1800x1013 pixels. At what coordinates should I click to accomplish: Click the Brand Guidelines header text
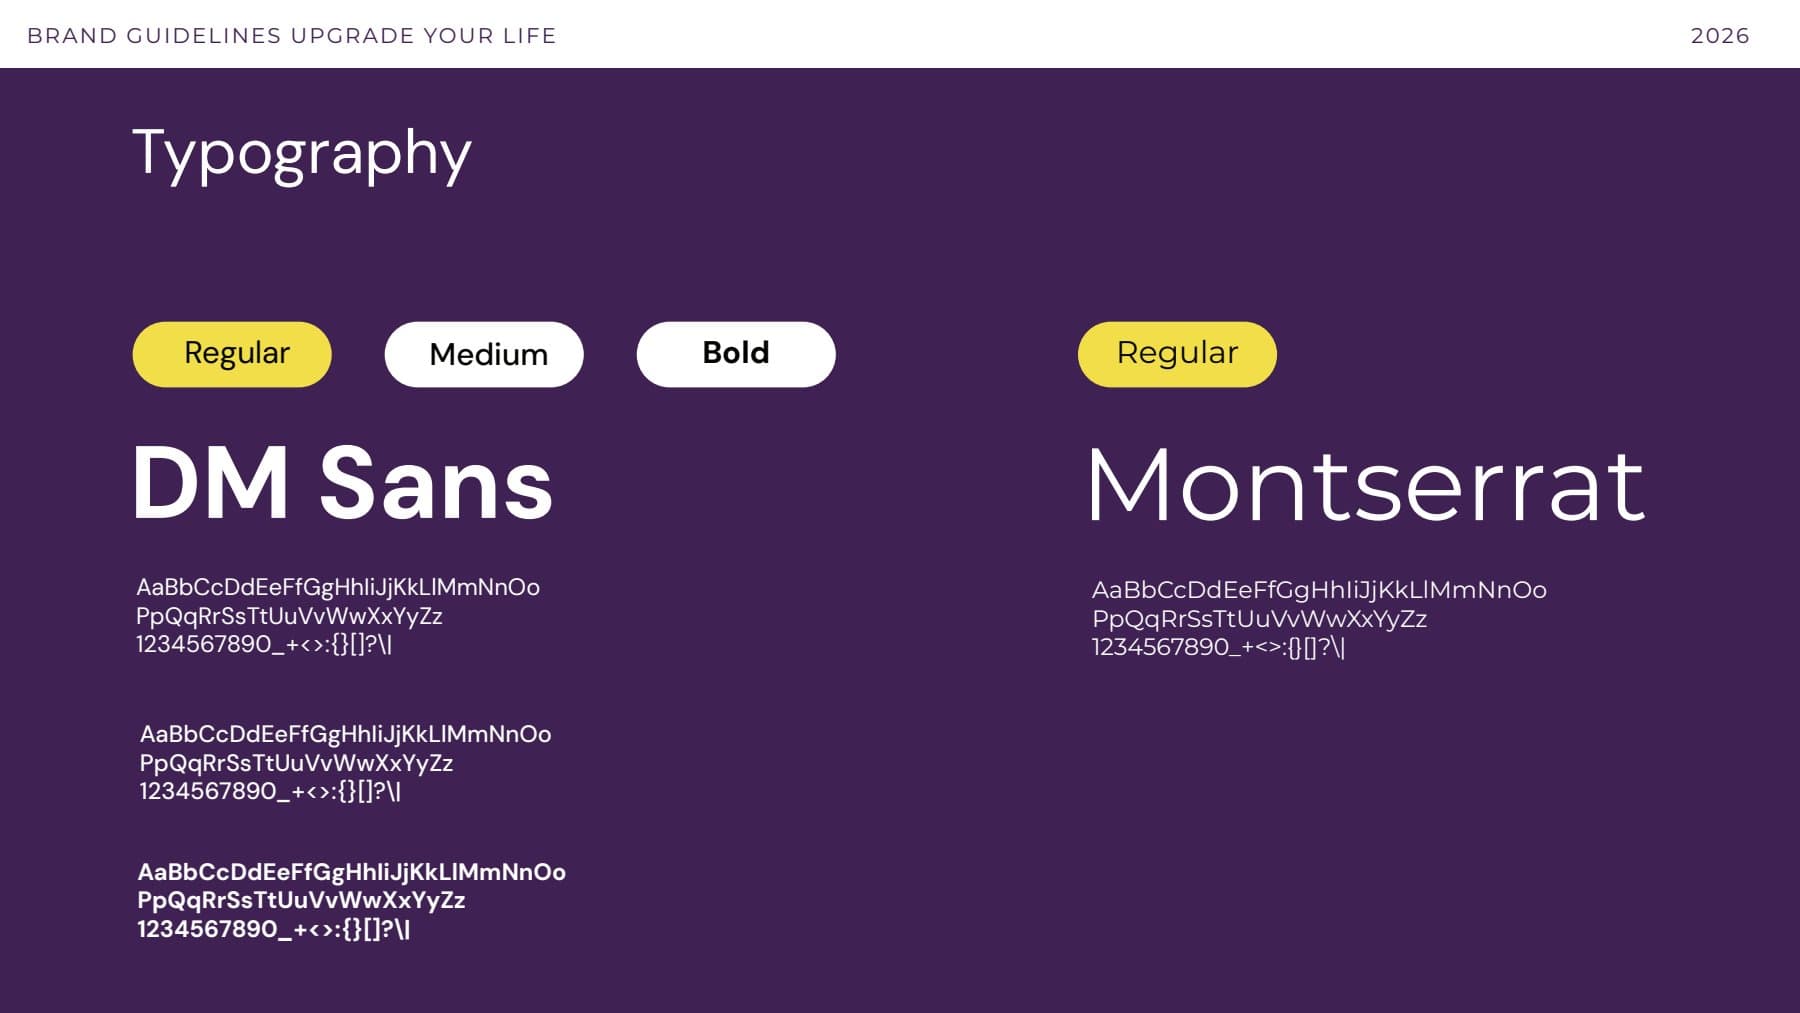292,36
